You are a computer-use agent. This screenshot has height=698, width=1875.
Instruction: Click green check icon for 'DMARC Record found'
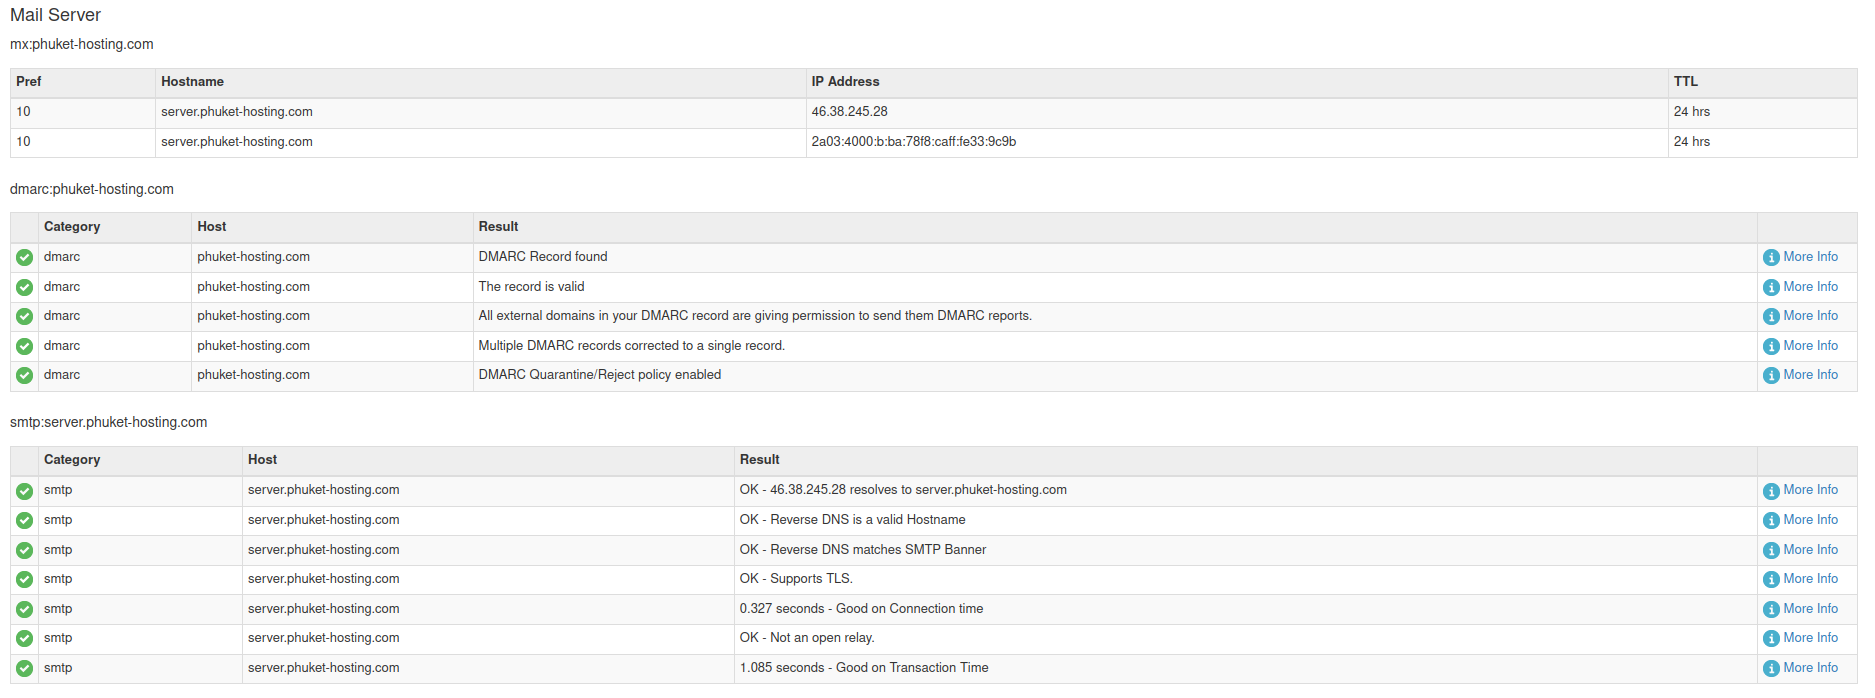pyautogui.click(x=24, y=258)
